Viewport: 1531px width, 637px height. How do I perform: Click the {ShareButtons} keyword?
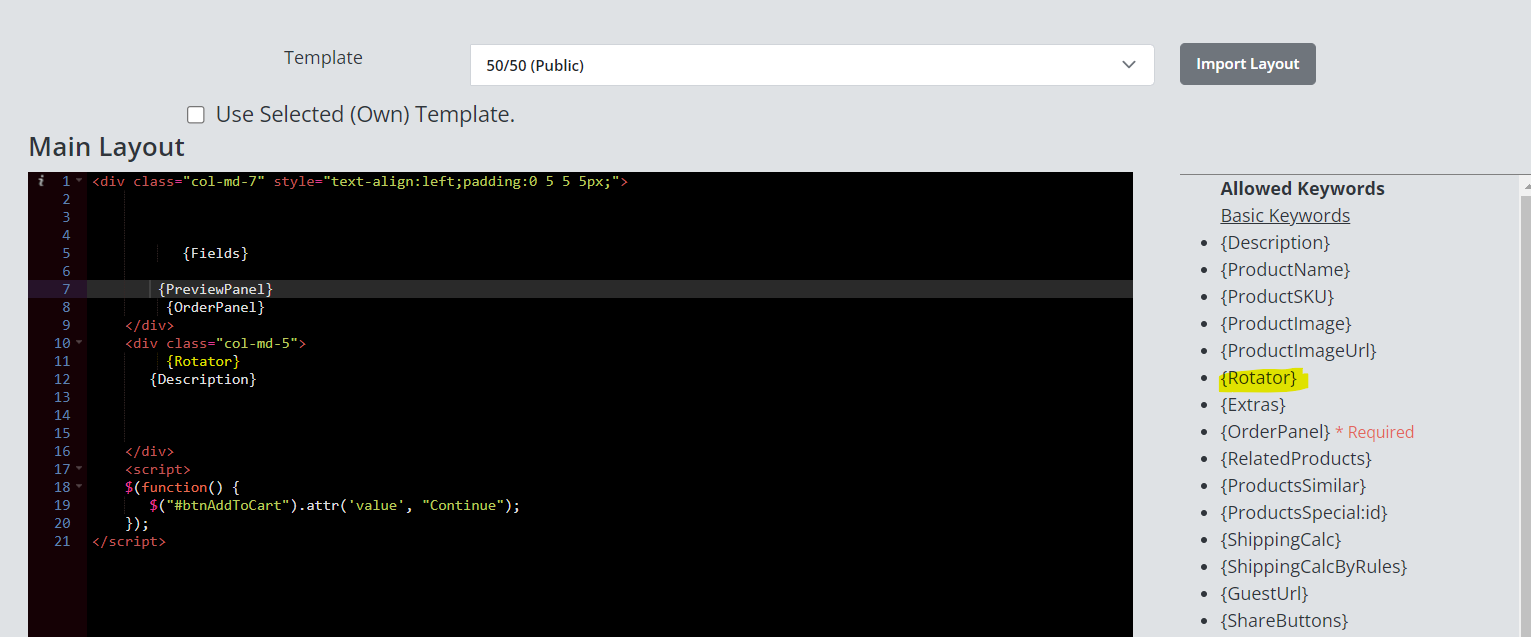(1284, 621)
